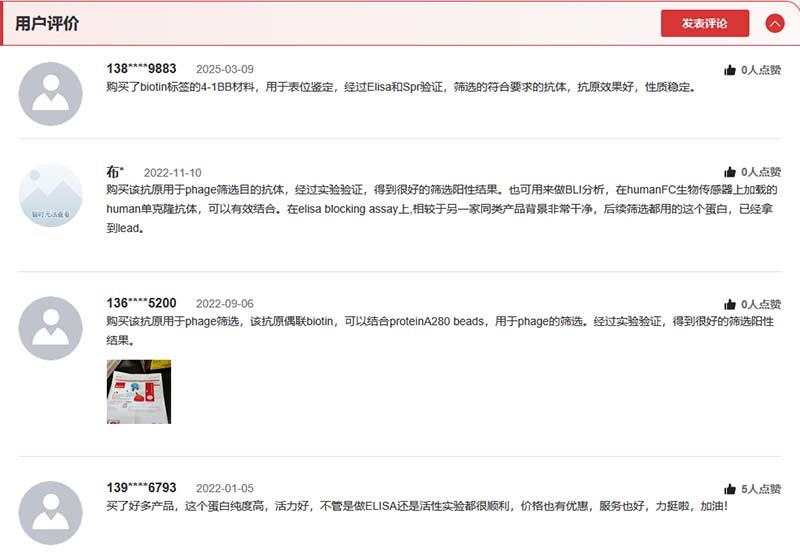Like the review by 138****9883

pyautogui.click(x=730, y=70)
